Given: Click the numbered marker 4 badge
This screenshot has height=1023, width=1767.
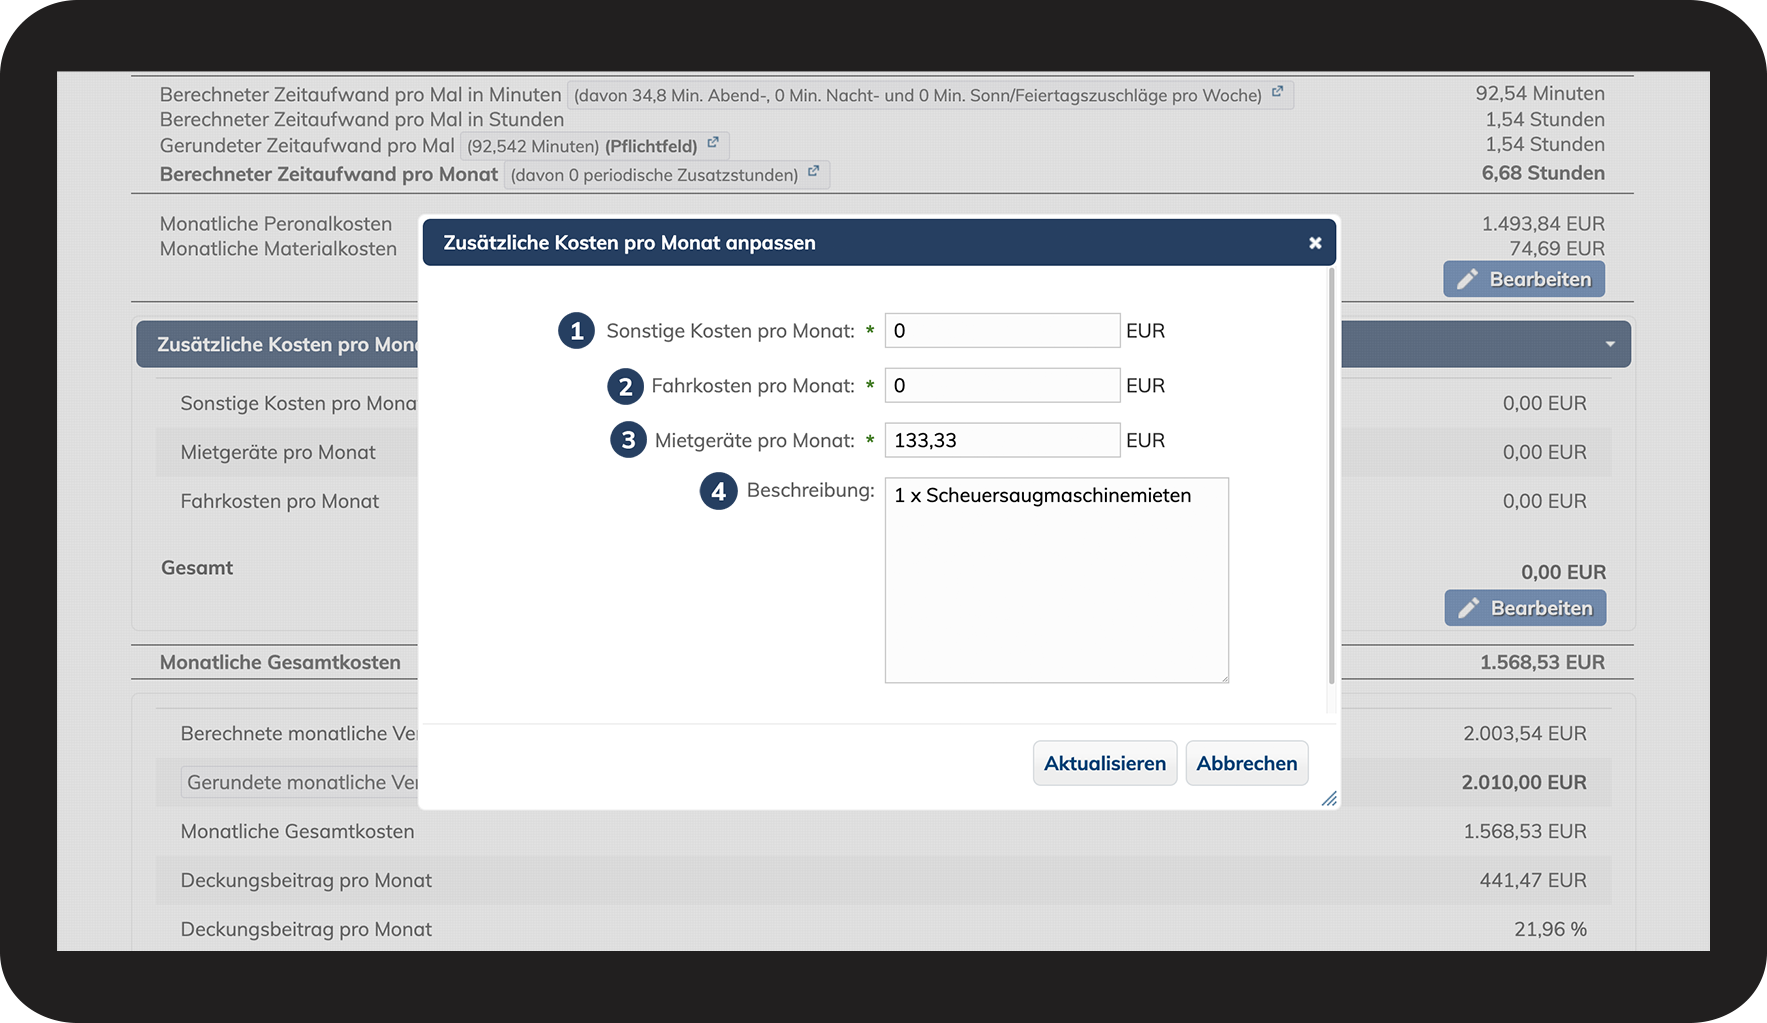Looking at the screenshot, I should pyautogui.click(x=719, y=491).
